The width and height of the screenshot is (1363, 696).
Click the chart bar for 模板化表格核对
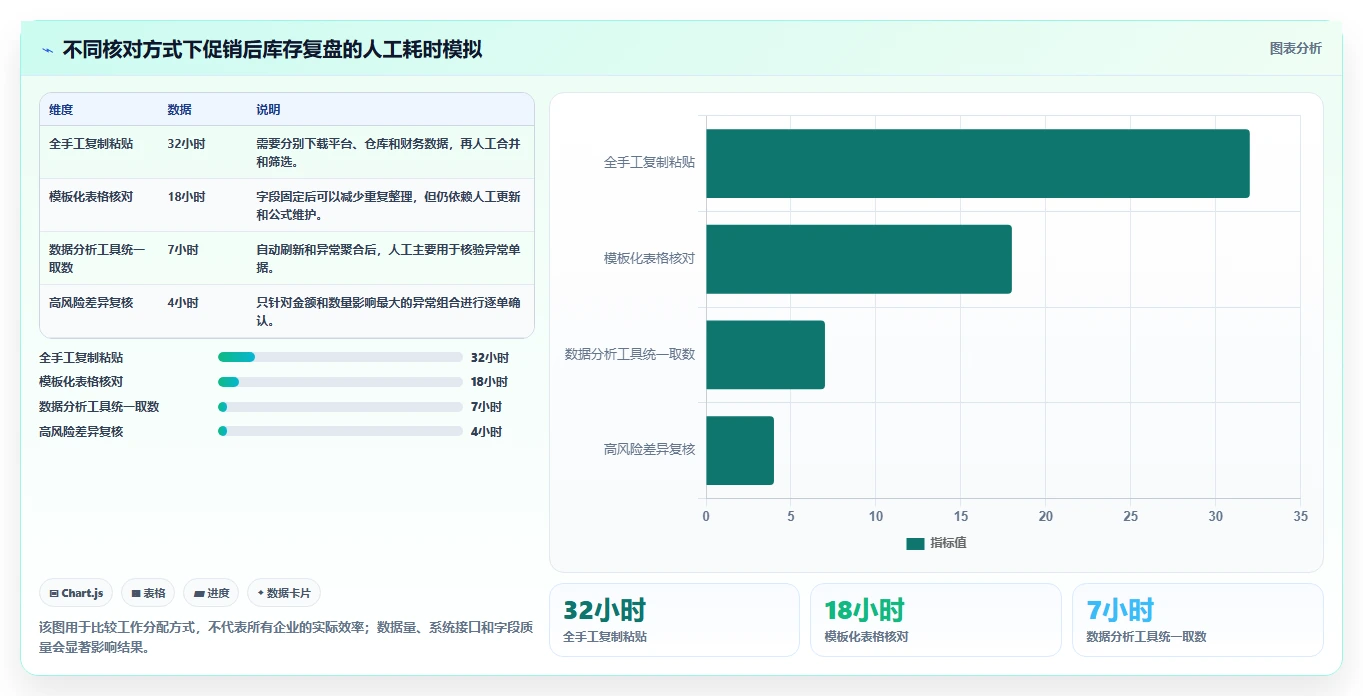(x=859, y=259)
